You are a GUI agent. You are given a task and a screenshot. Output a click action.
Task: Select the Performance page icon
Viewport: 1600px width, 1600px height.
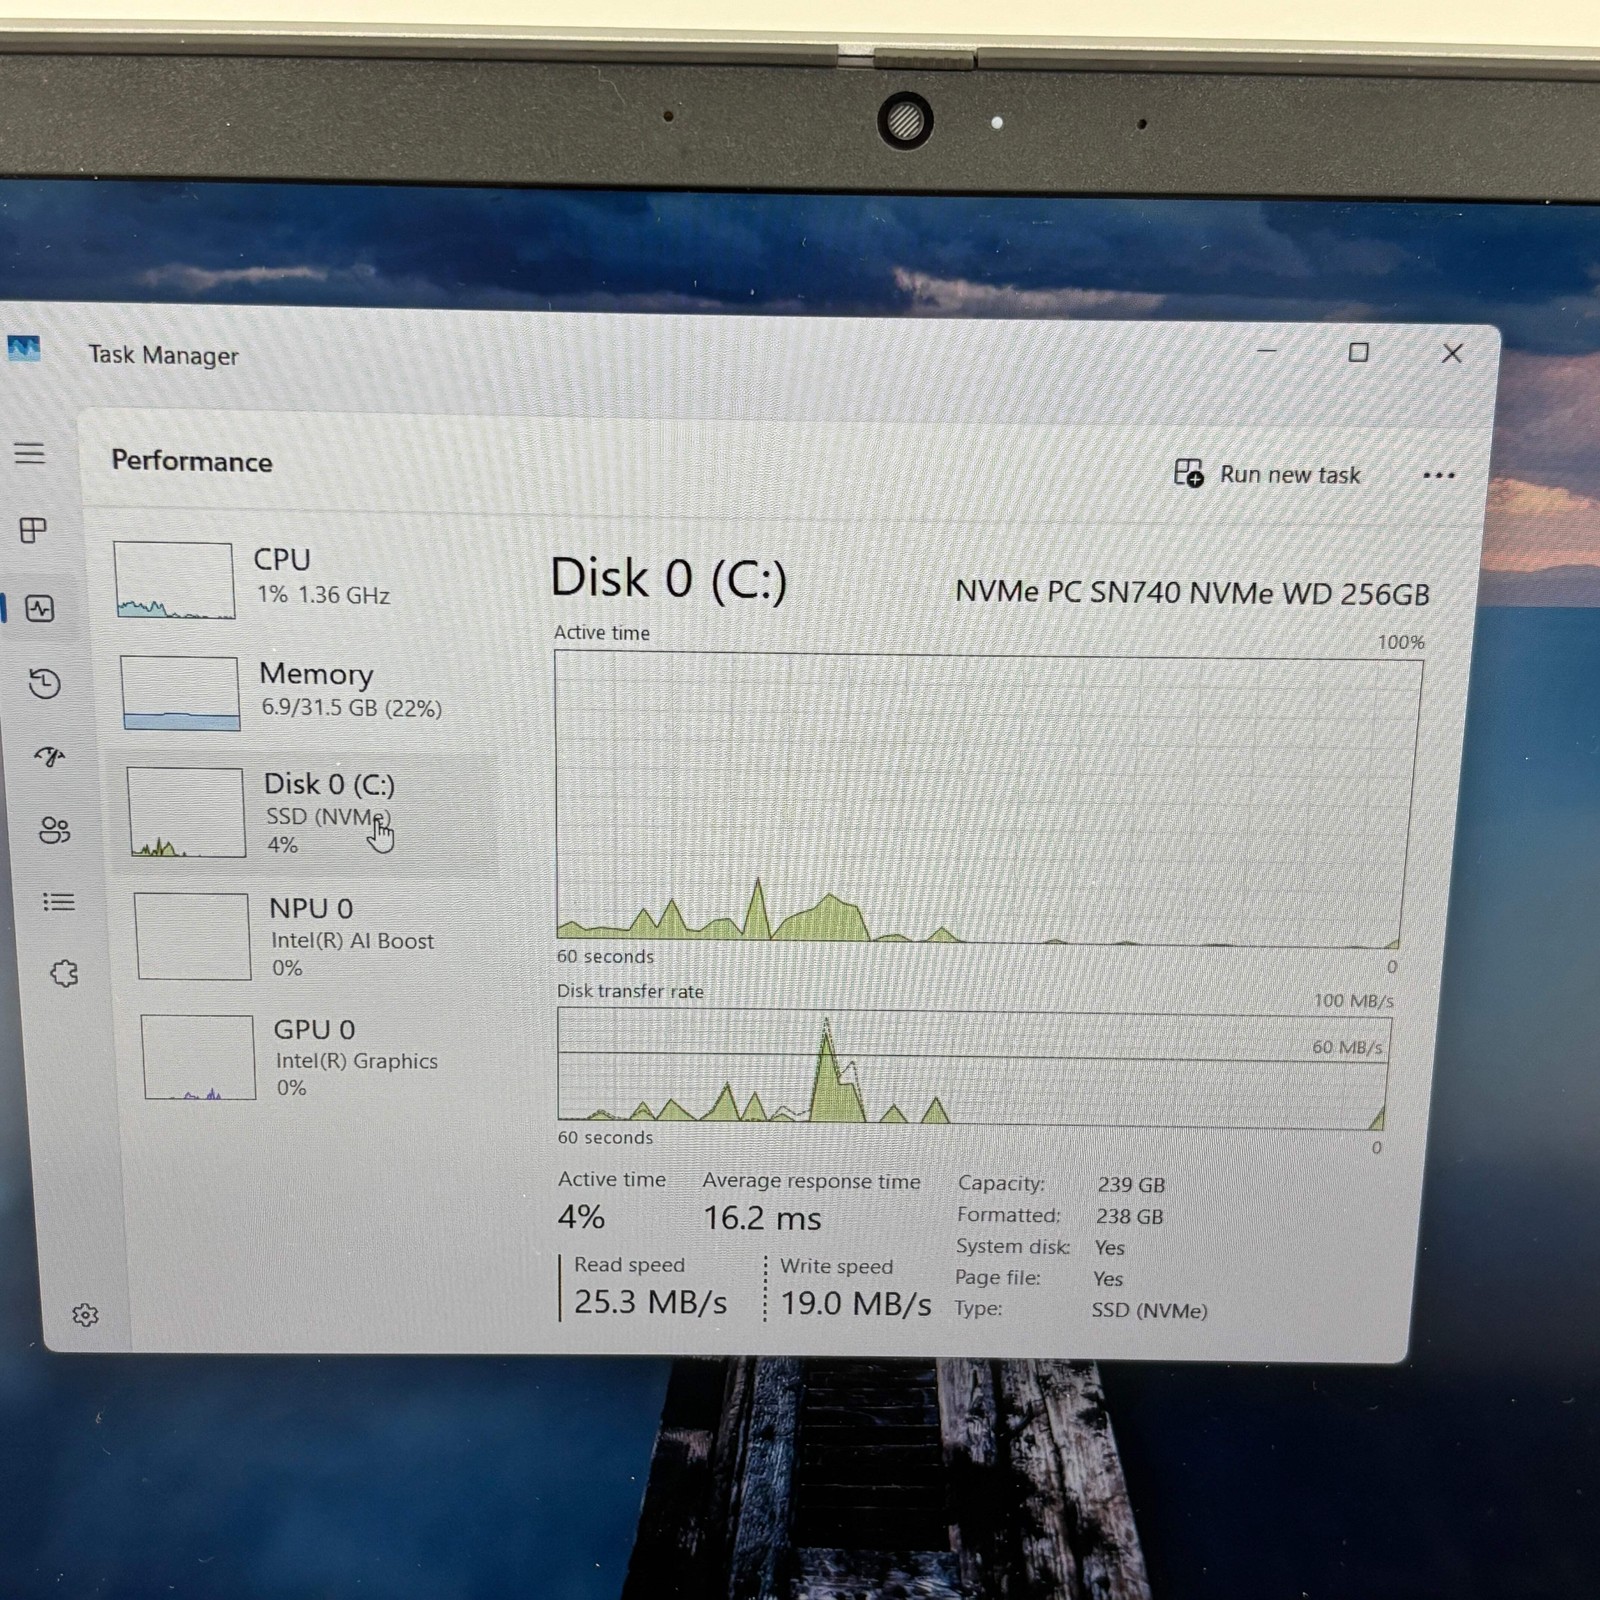click(40, 608)
